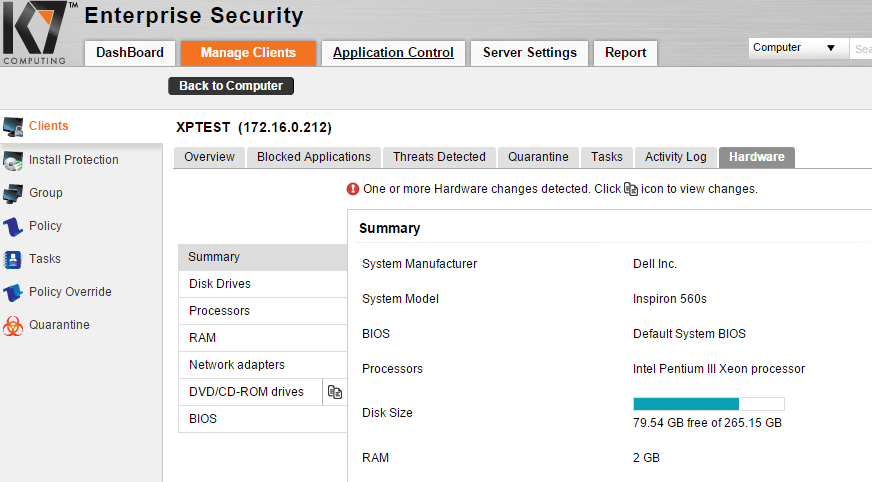Open the Activity Log tab

[675, 157]
